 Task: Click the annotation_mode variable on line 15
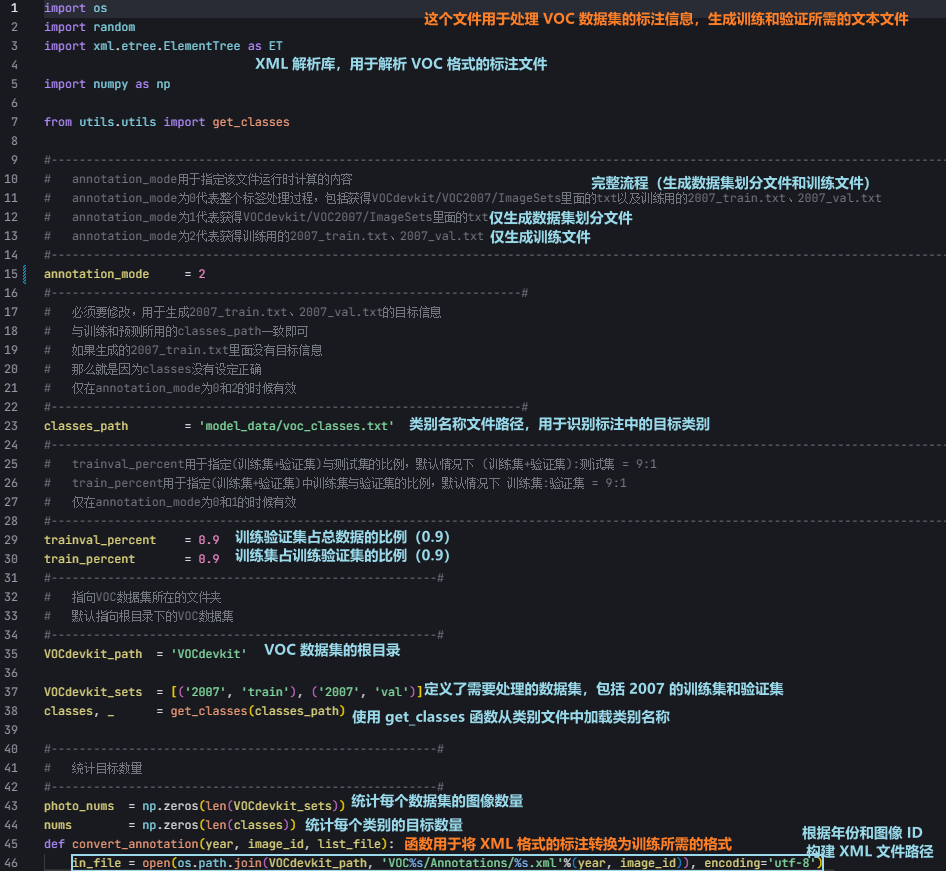click(x=95, y=273)
